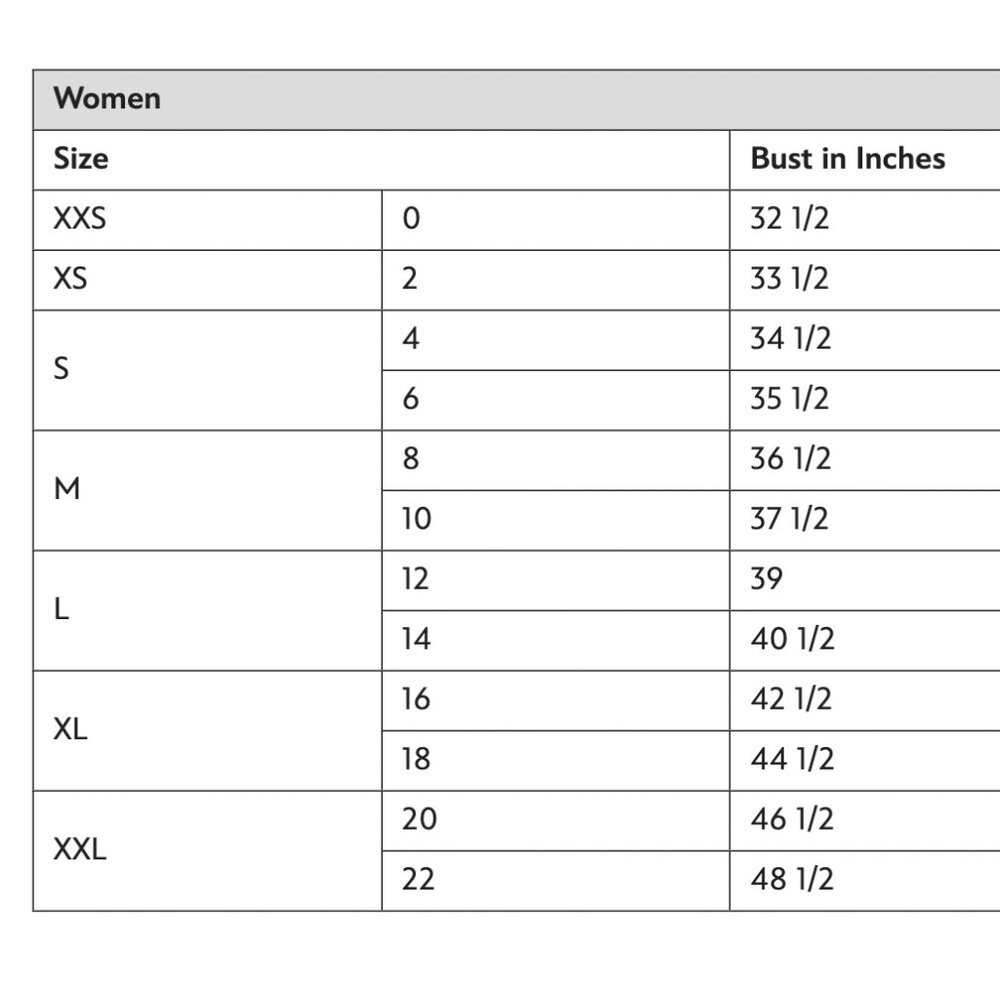The height and width of the screenshot is (1000, 1000).
Task: Click the 42 1/2 bust measurement
Action: [x=791, y=699]
